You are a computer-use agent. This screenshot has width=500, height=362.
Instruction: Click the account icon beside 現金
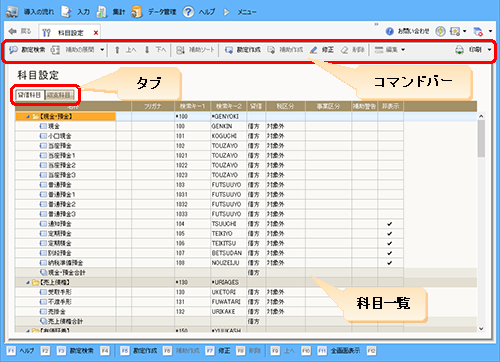pos(43,126)
